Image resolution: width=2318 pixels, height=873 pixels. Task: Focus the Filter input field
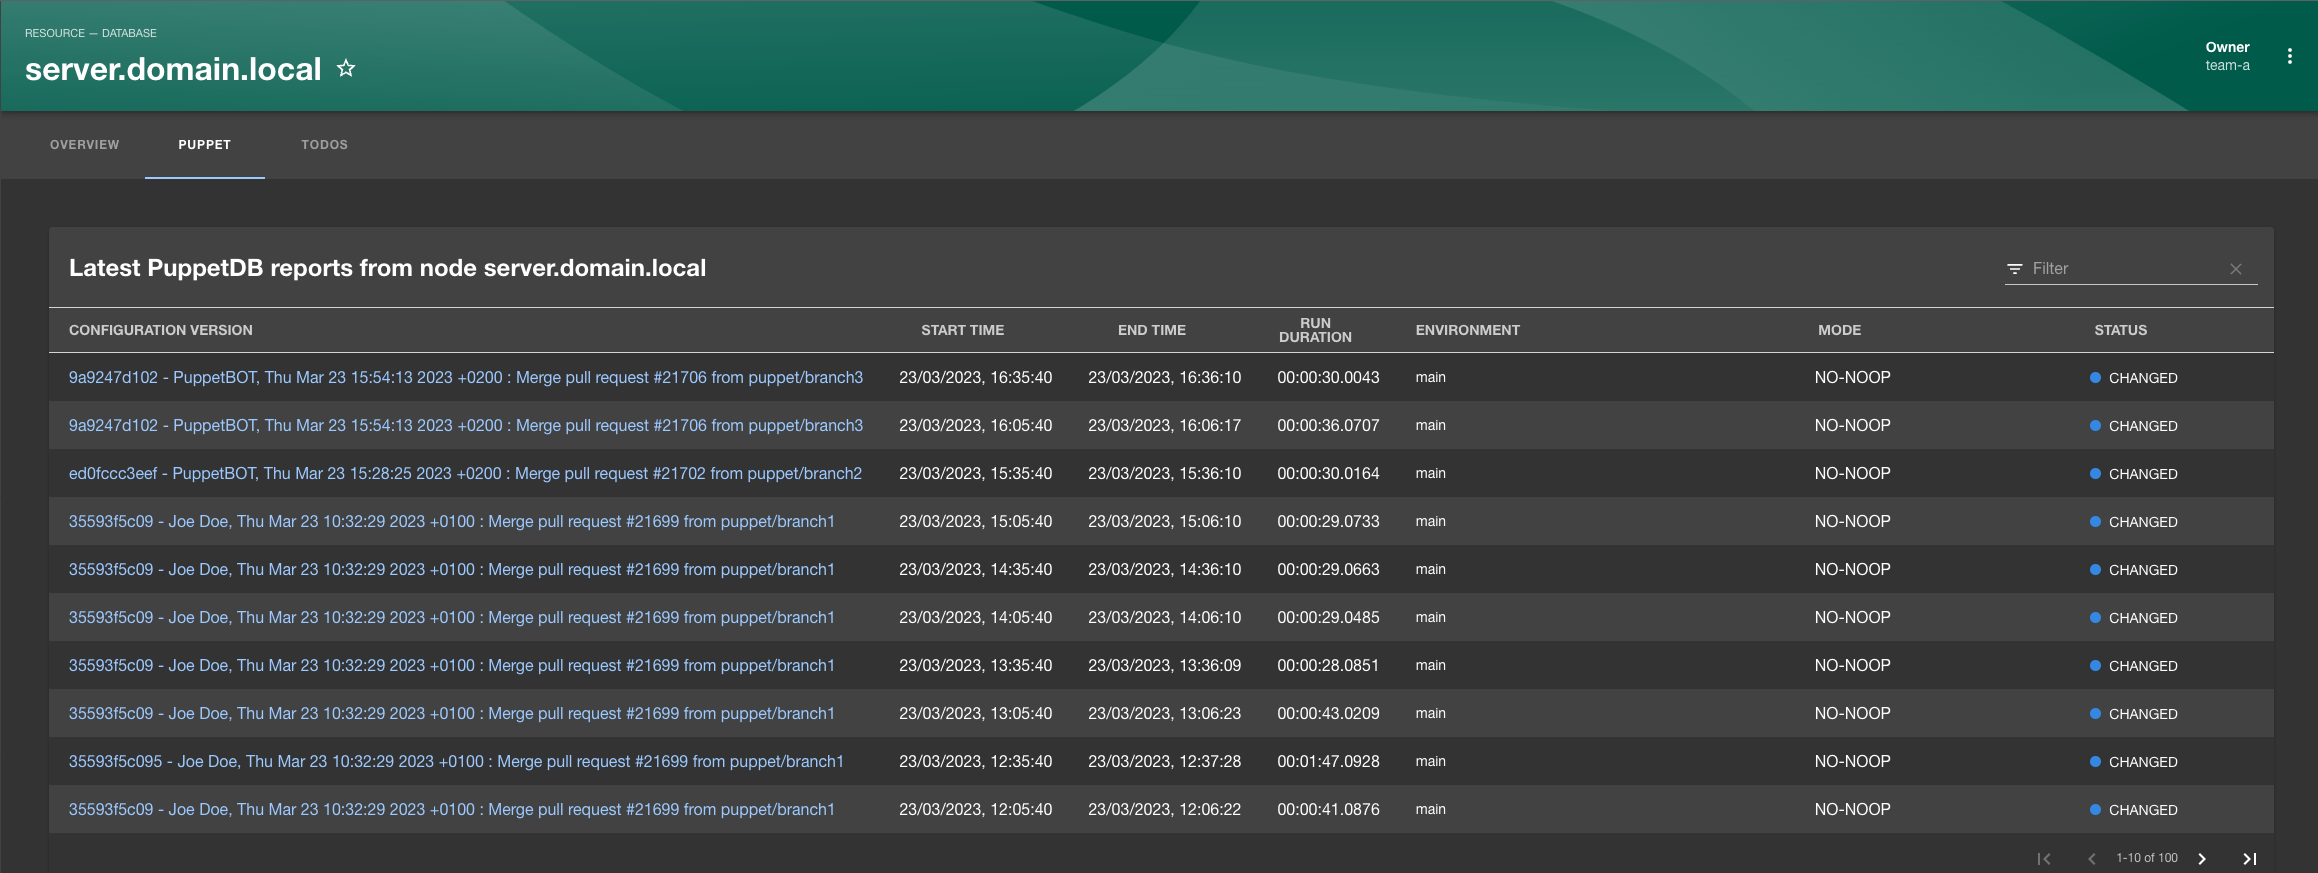(x=2125, y=269)
